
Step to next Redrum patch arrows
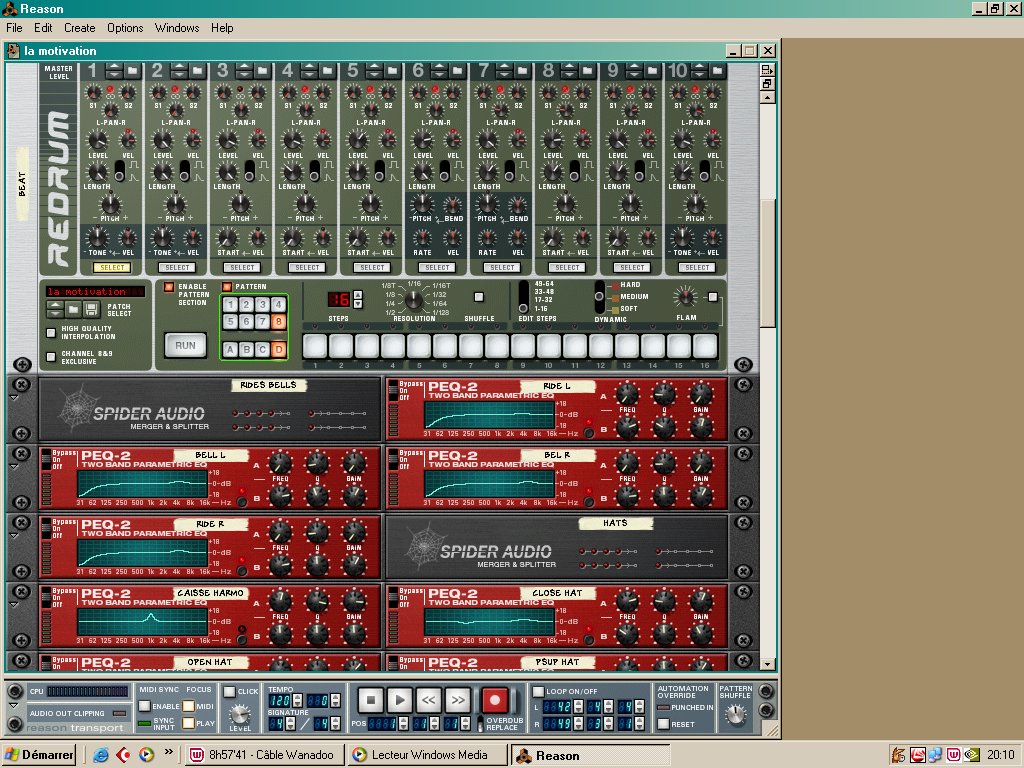55,308
